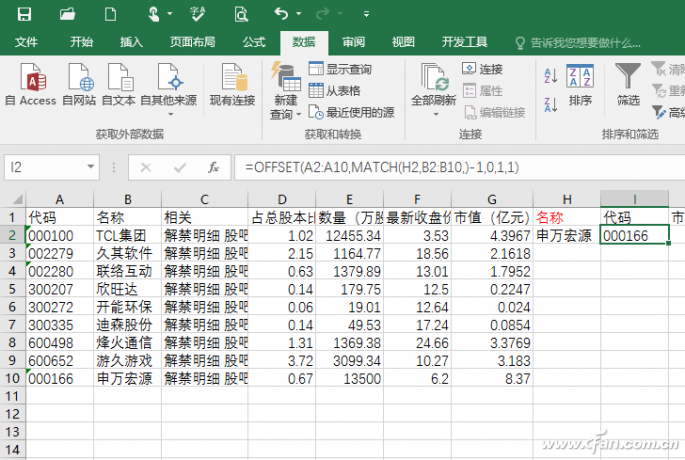The height and width of the screenshot is (460, 685).
Task: Click cell containing TCL集团
Action: coord(127,236)
